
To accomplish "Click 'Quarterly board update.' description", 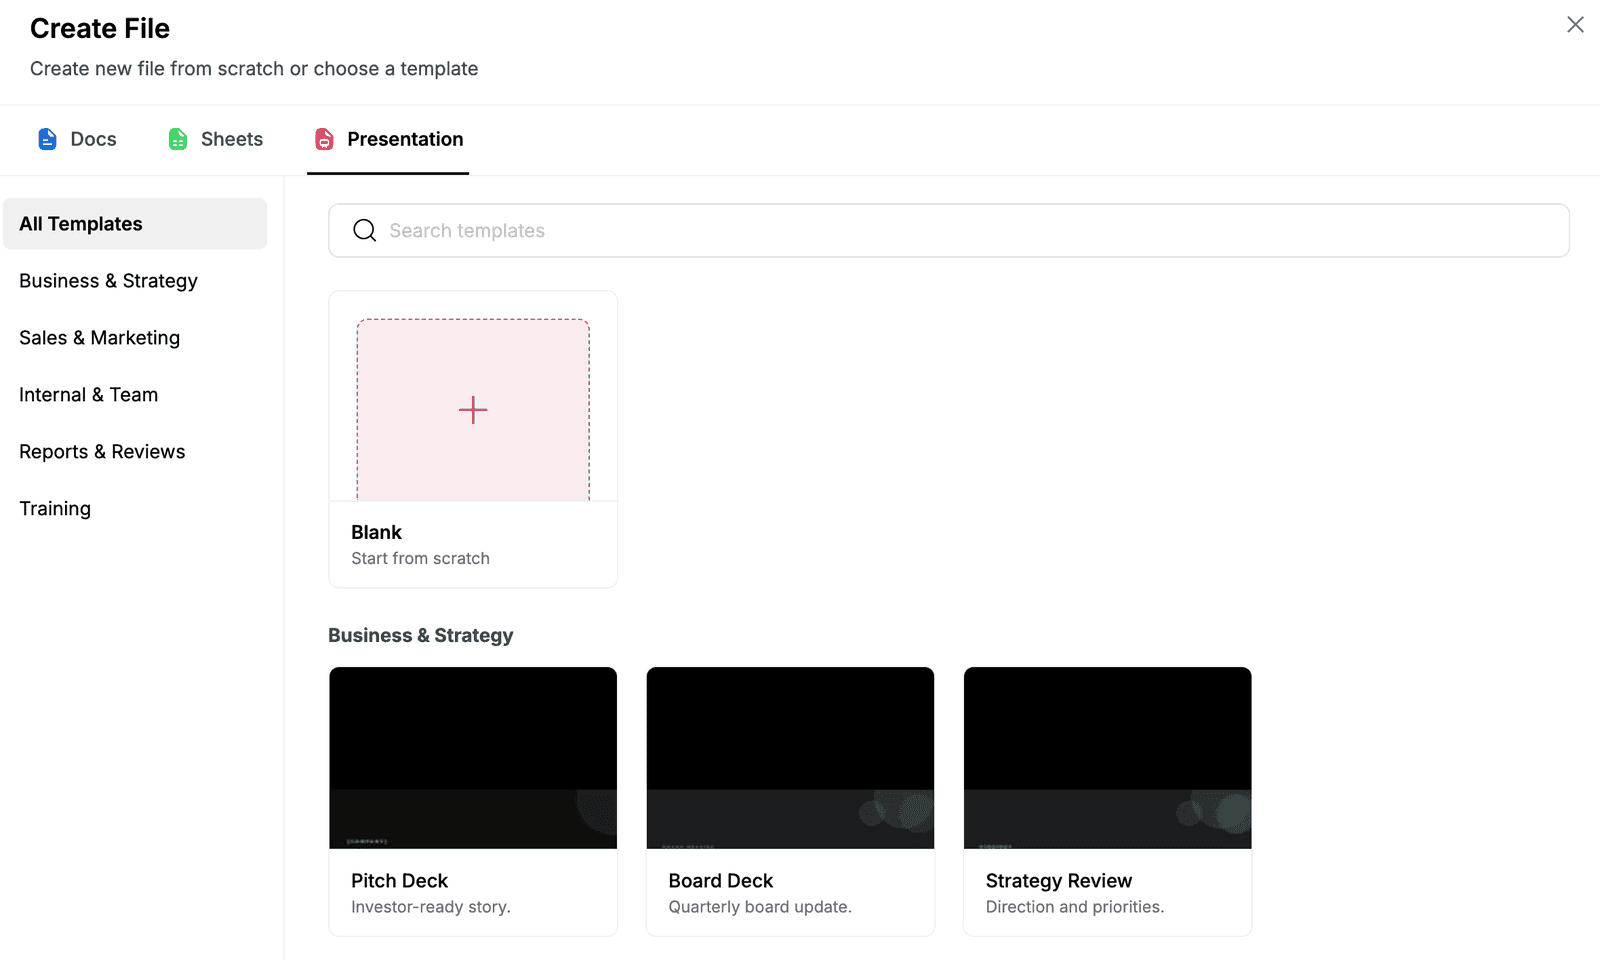I will tap(760, 907).
